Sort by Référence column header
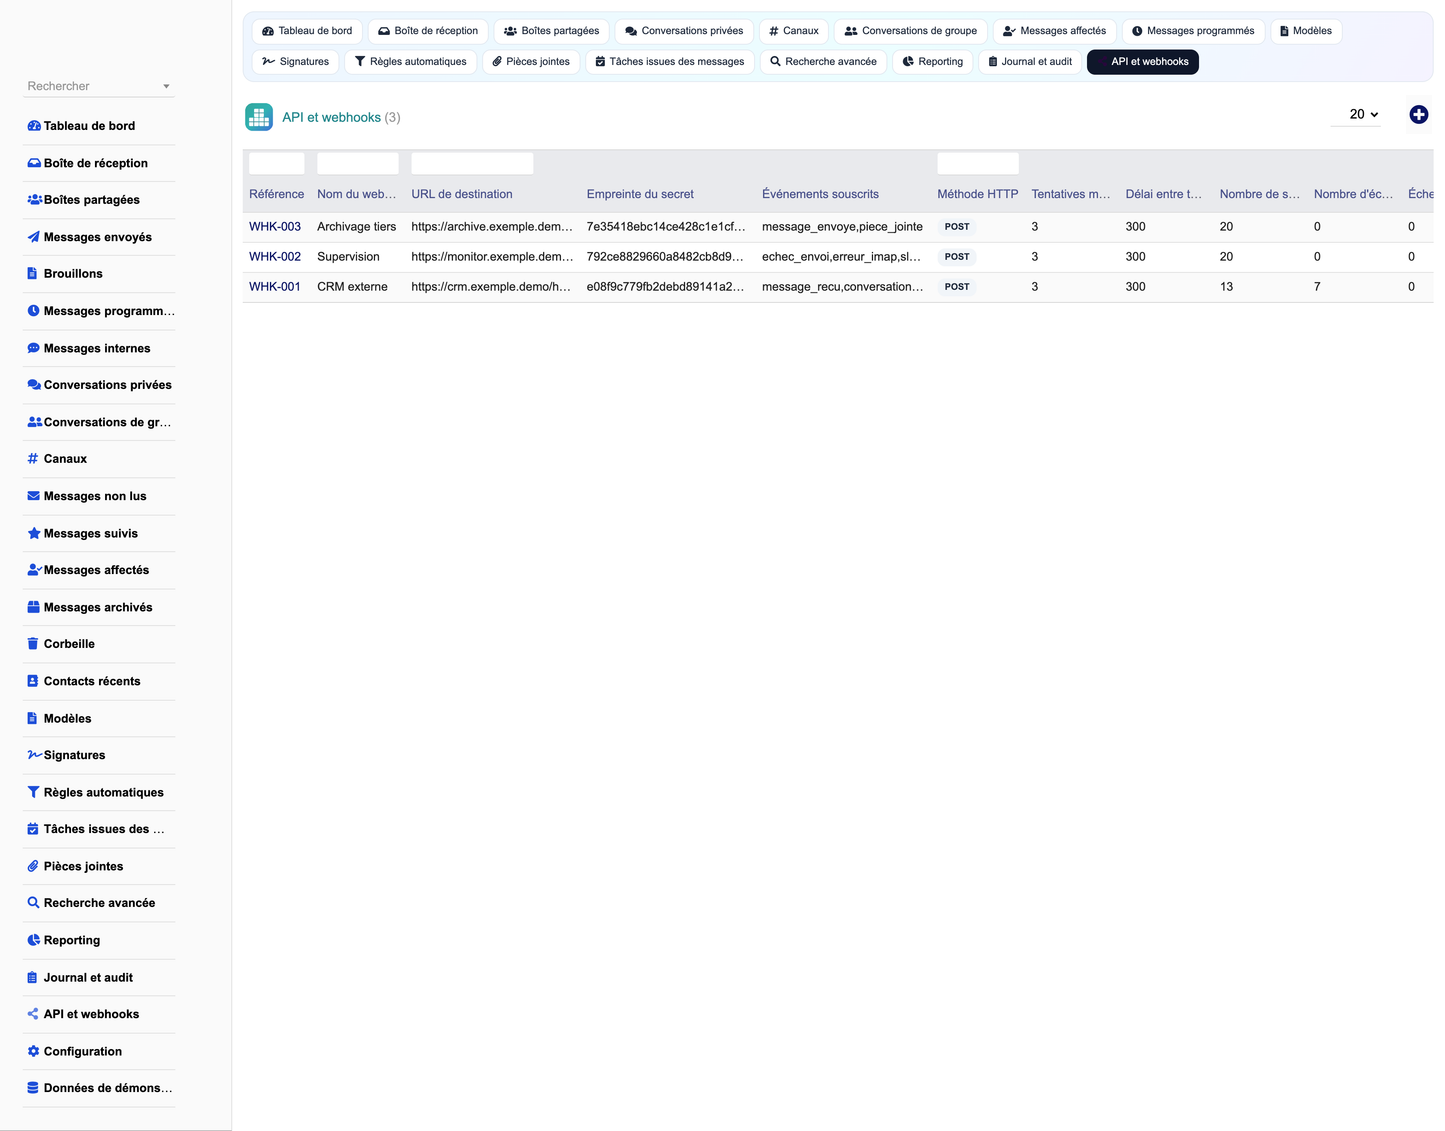Image resolution: width=1445 pixels, height=1131 pixels. tap(276, 194)
